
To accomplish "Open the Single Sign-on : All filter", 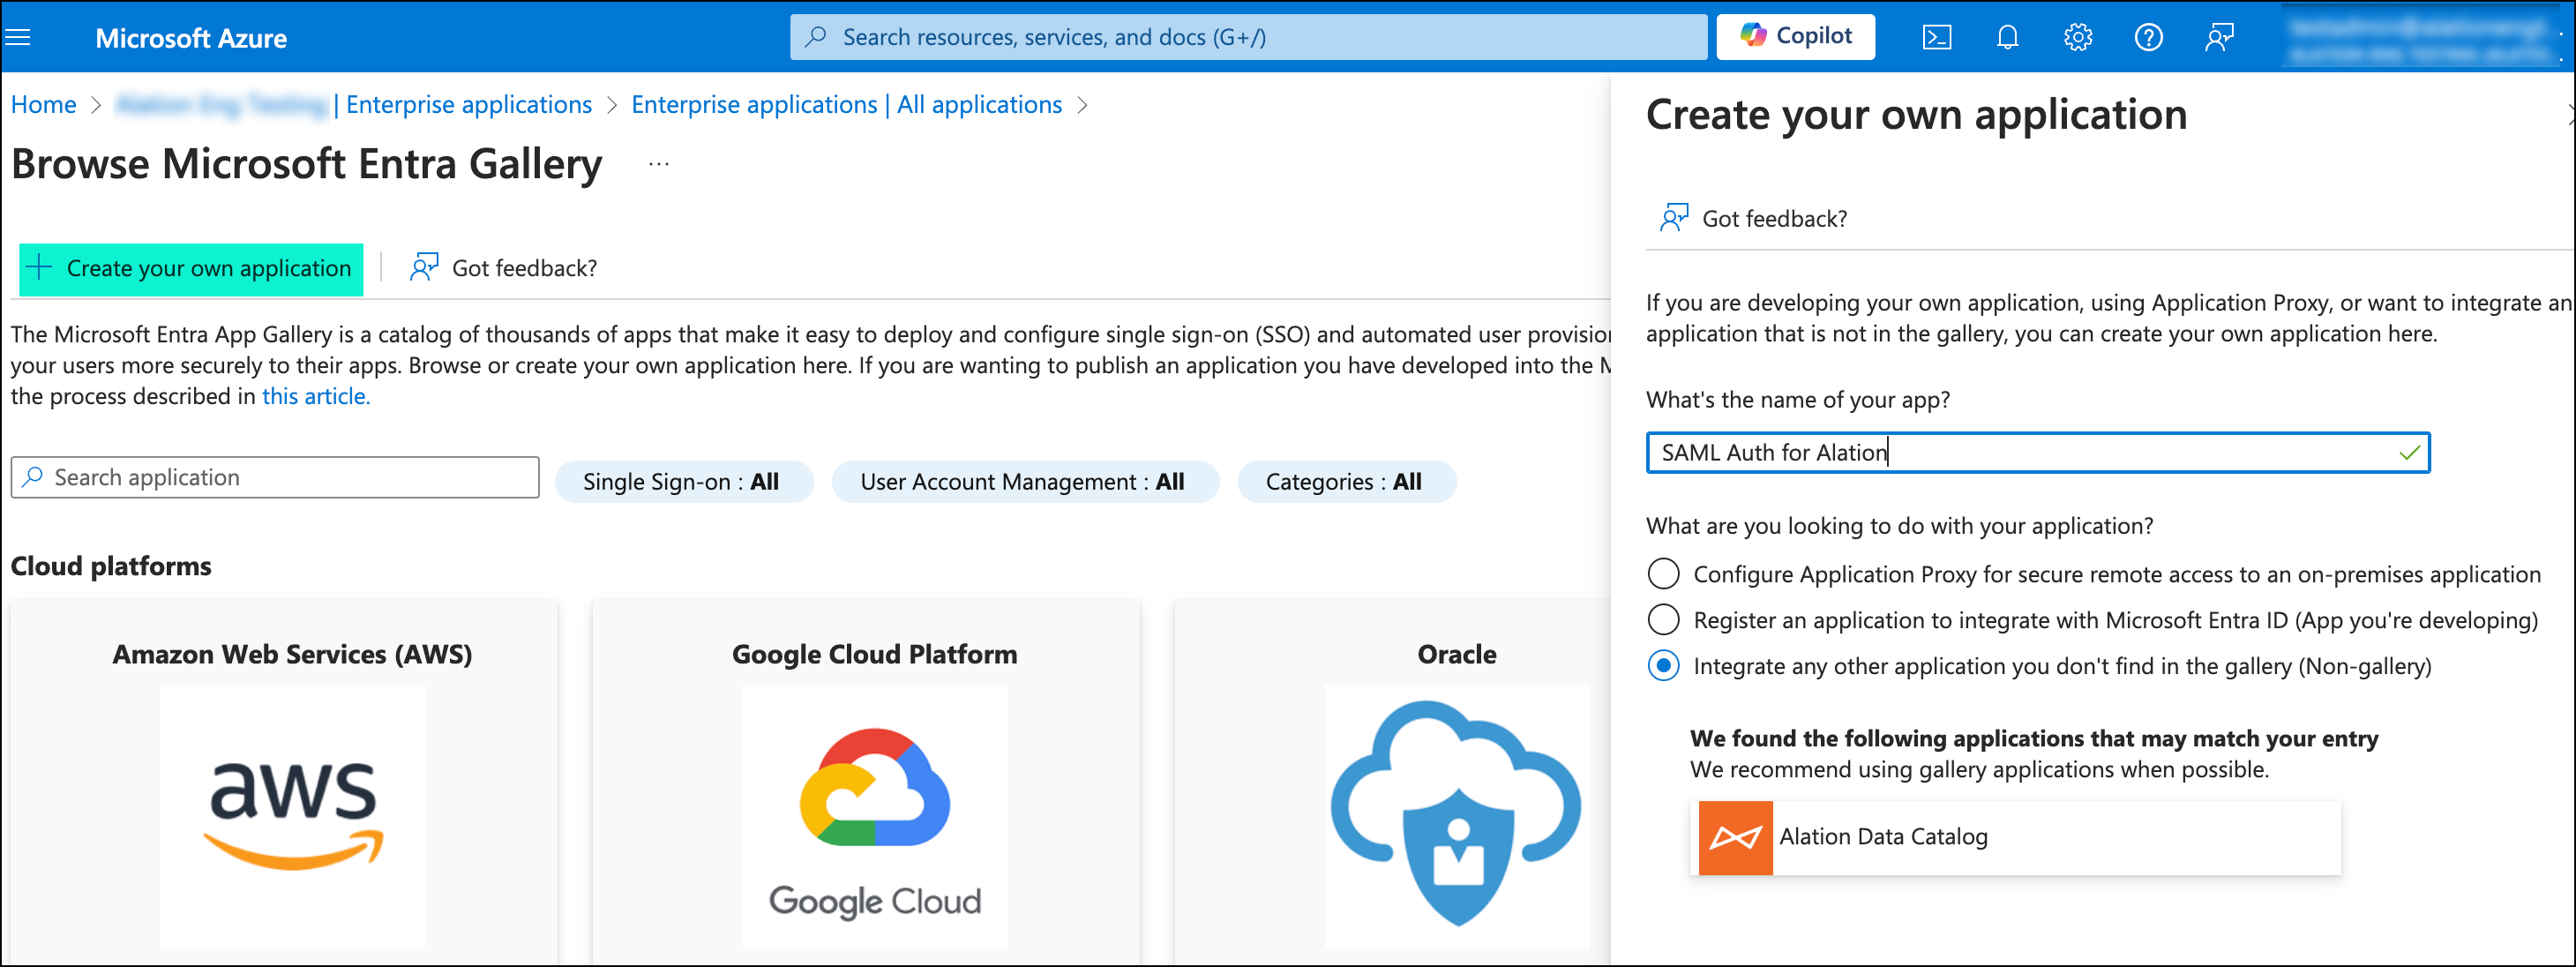I will [x=683, y=482].
